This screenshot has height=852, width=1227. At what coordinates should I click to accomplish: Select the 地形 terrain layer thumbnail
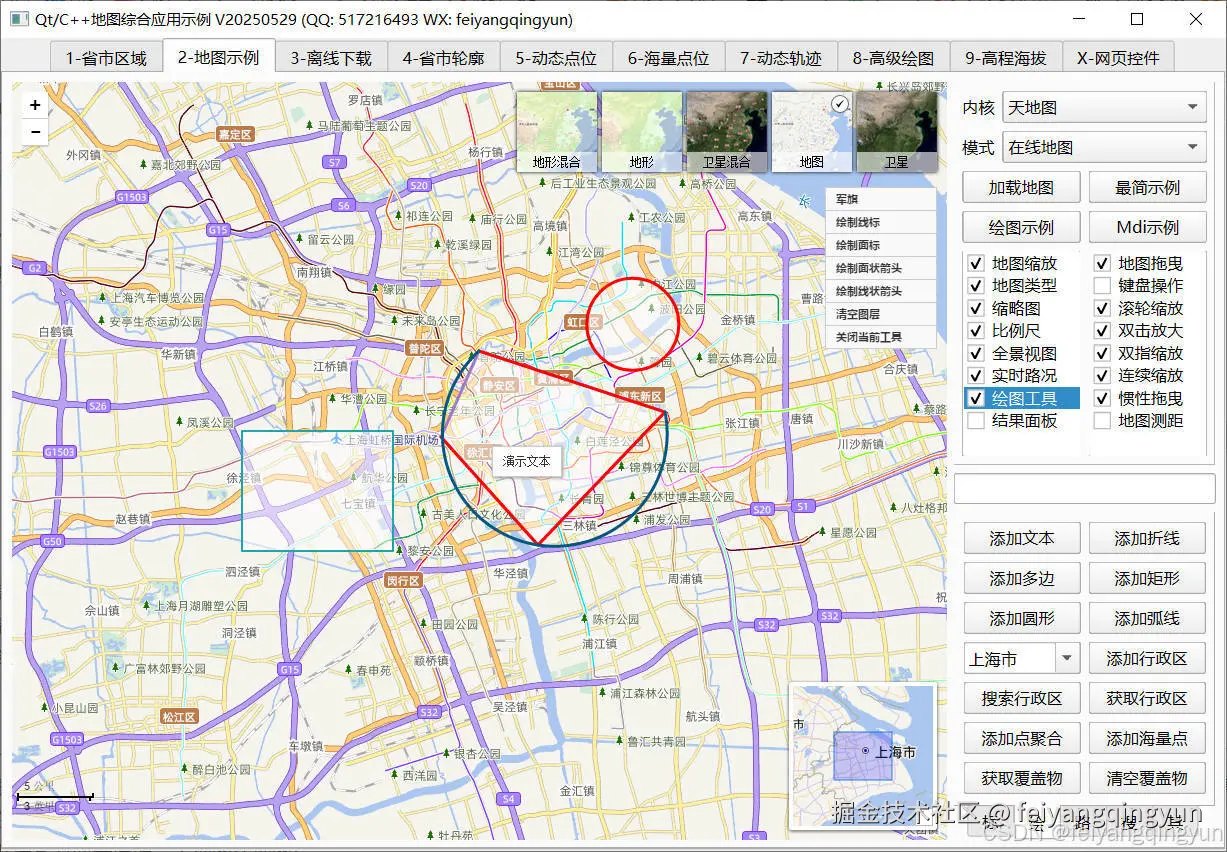(641, 130)
